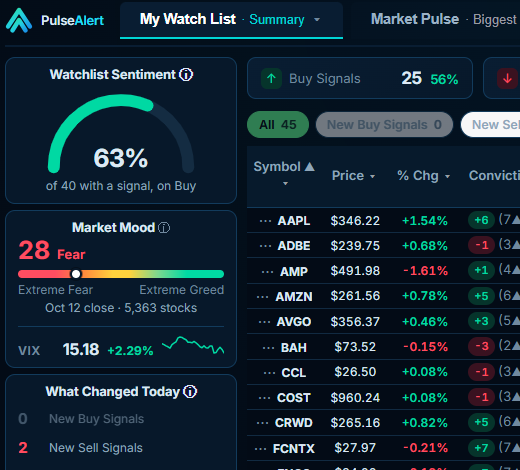The image size is (520, 470).
Task: Click the AVGO +3 conviction badge
Action: (x=481, y=321)
